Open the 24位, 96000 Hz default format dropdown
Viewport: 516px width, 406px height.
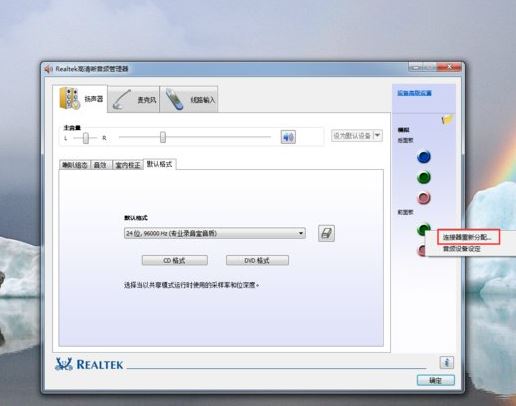[215, 233]
